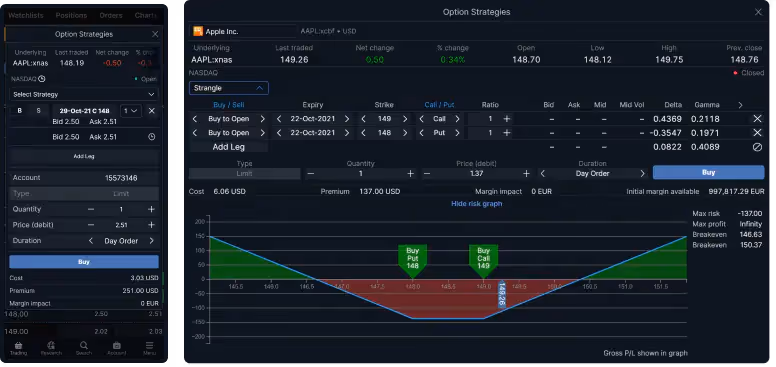Increase Quantity in the left panel
This screenshot has height=367, width=776.
point(151,209)
